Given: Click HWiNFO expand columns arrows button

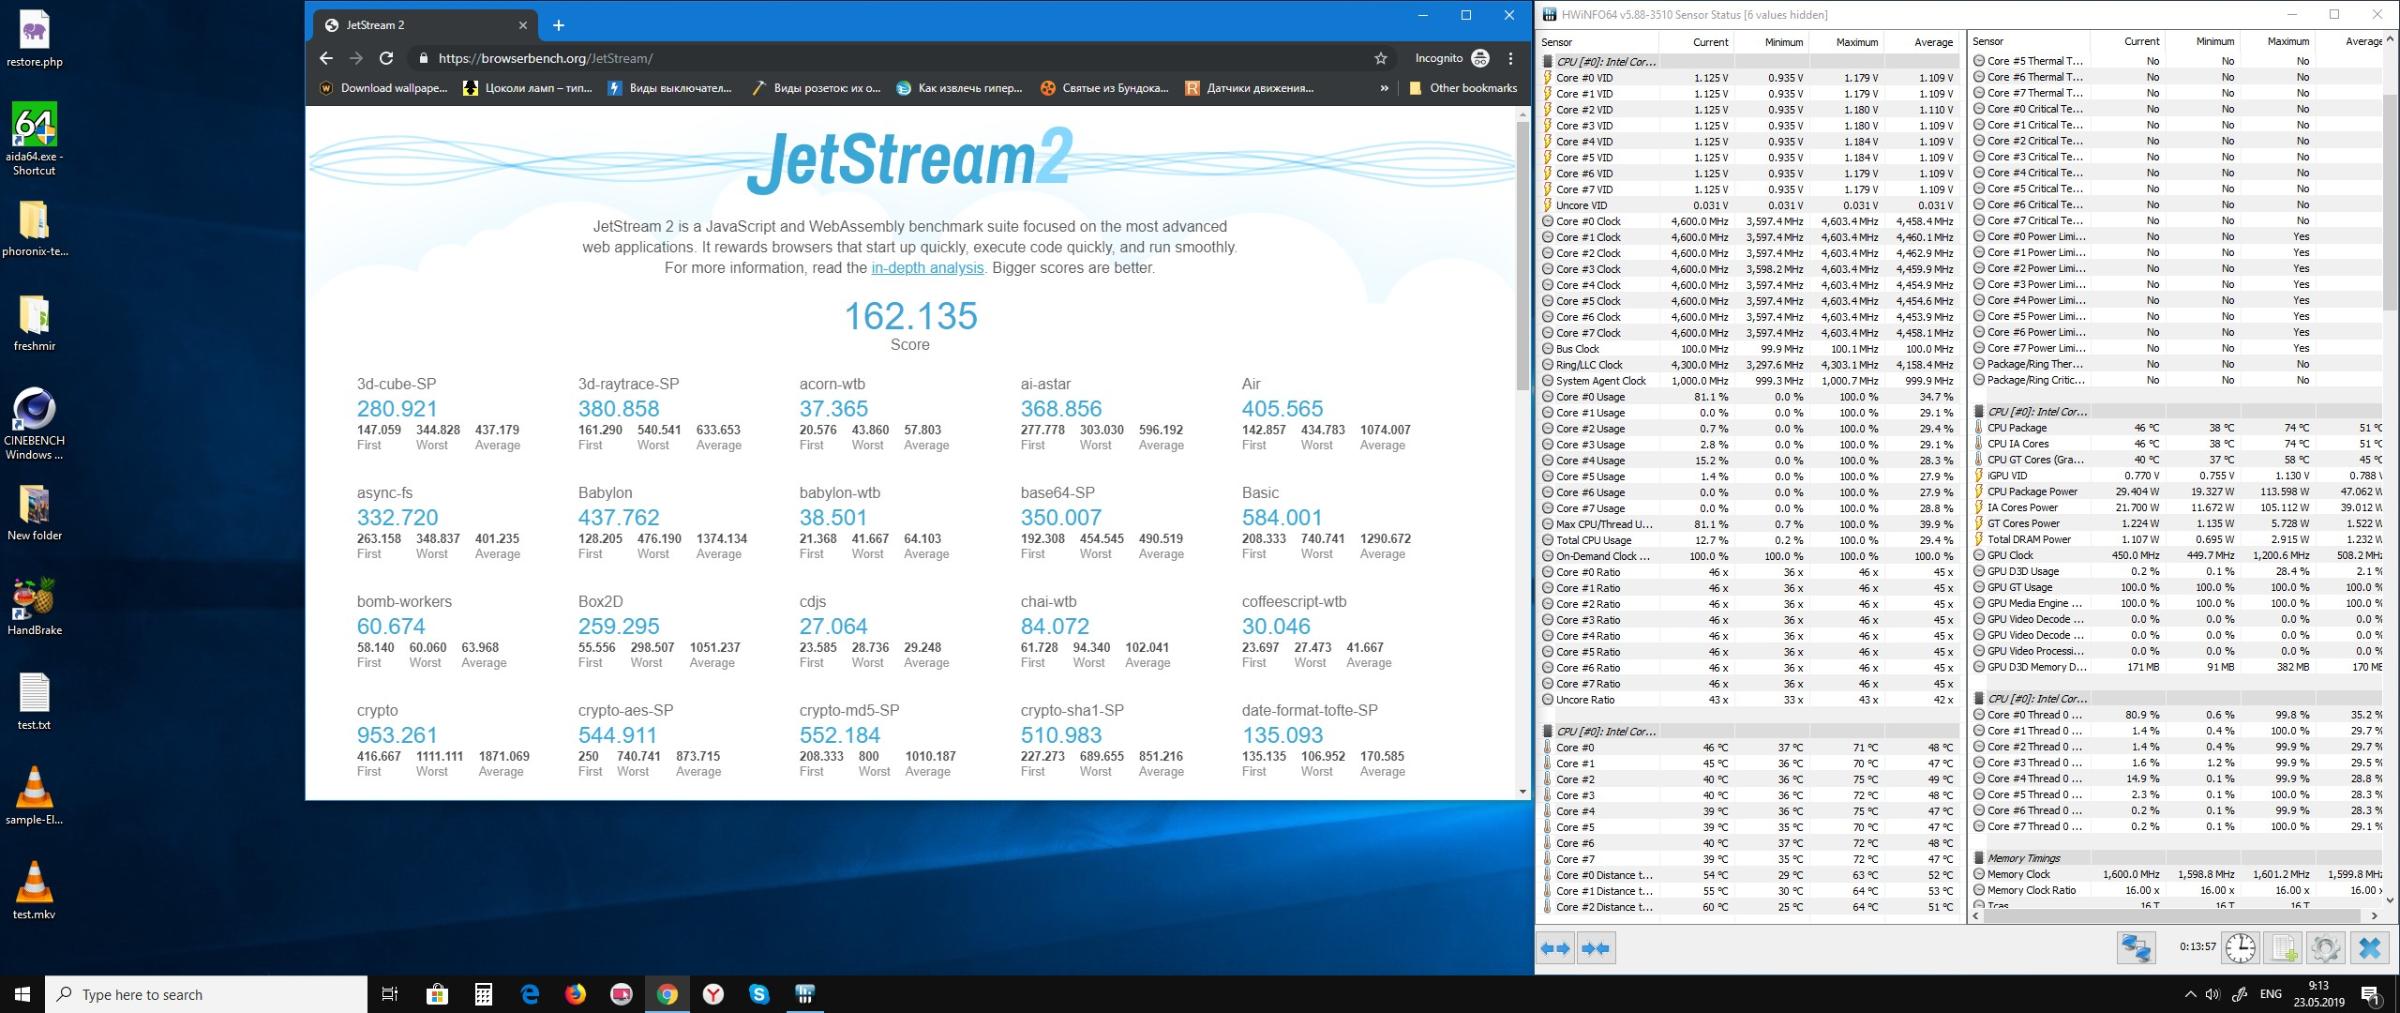Looking at the screenshot, I should coord(1556,948).
